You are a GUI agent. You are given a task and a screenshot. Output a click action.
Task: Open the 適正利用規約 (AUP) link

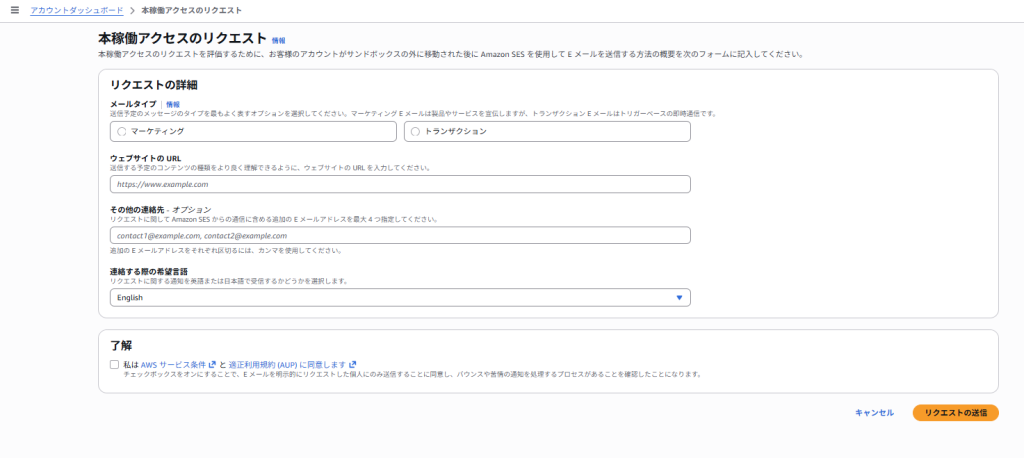pos(286,364)
